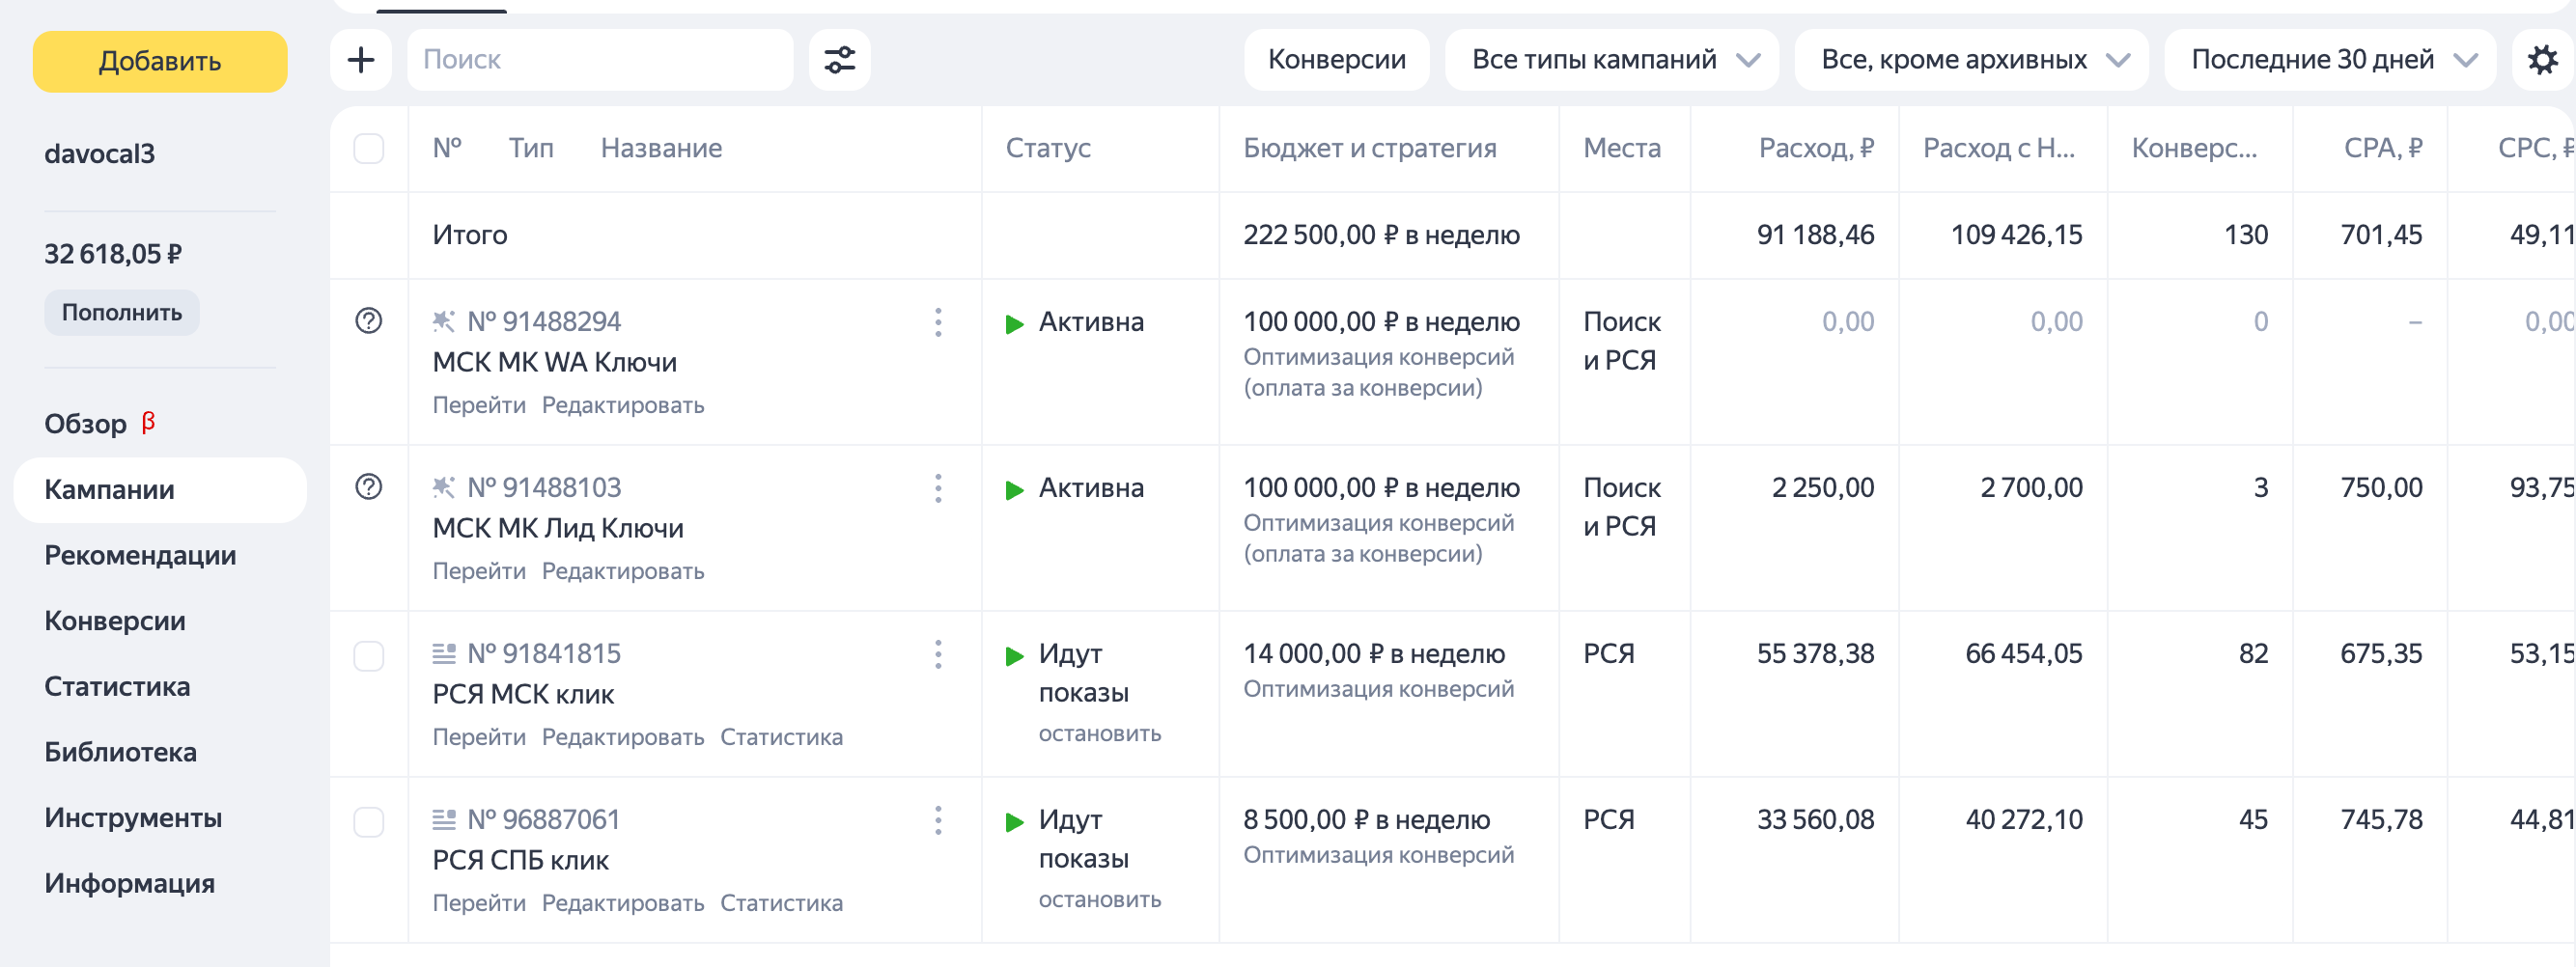
Task: Open three-dot menu for РСЯ СПБ клик
Action: 938,820
